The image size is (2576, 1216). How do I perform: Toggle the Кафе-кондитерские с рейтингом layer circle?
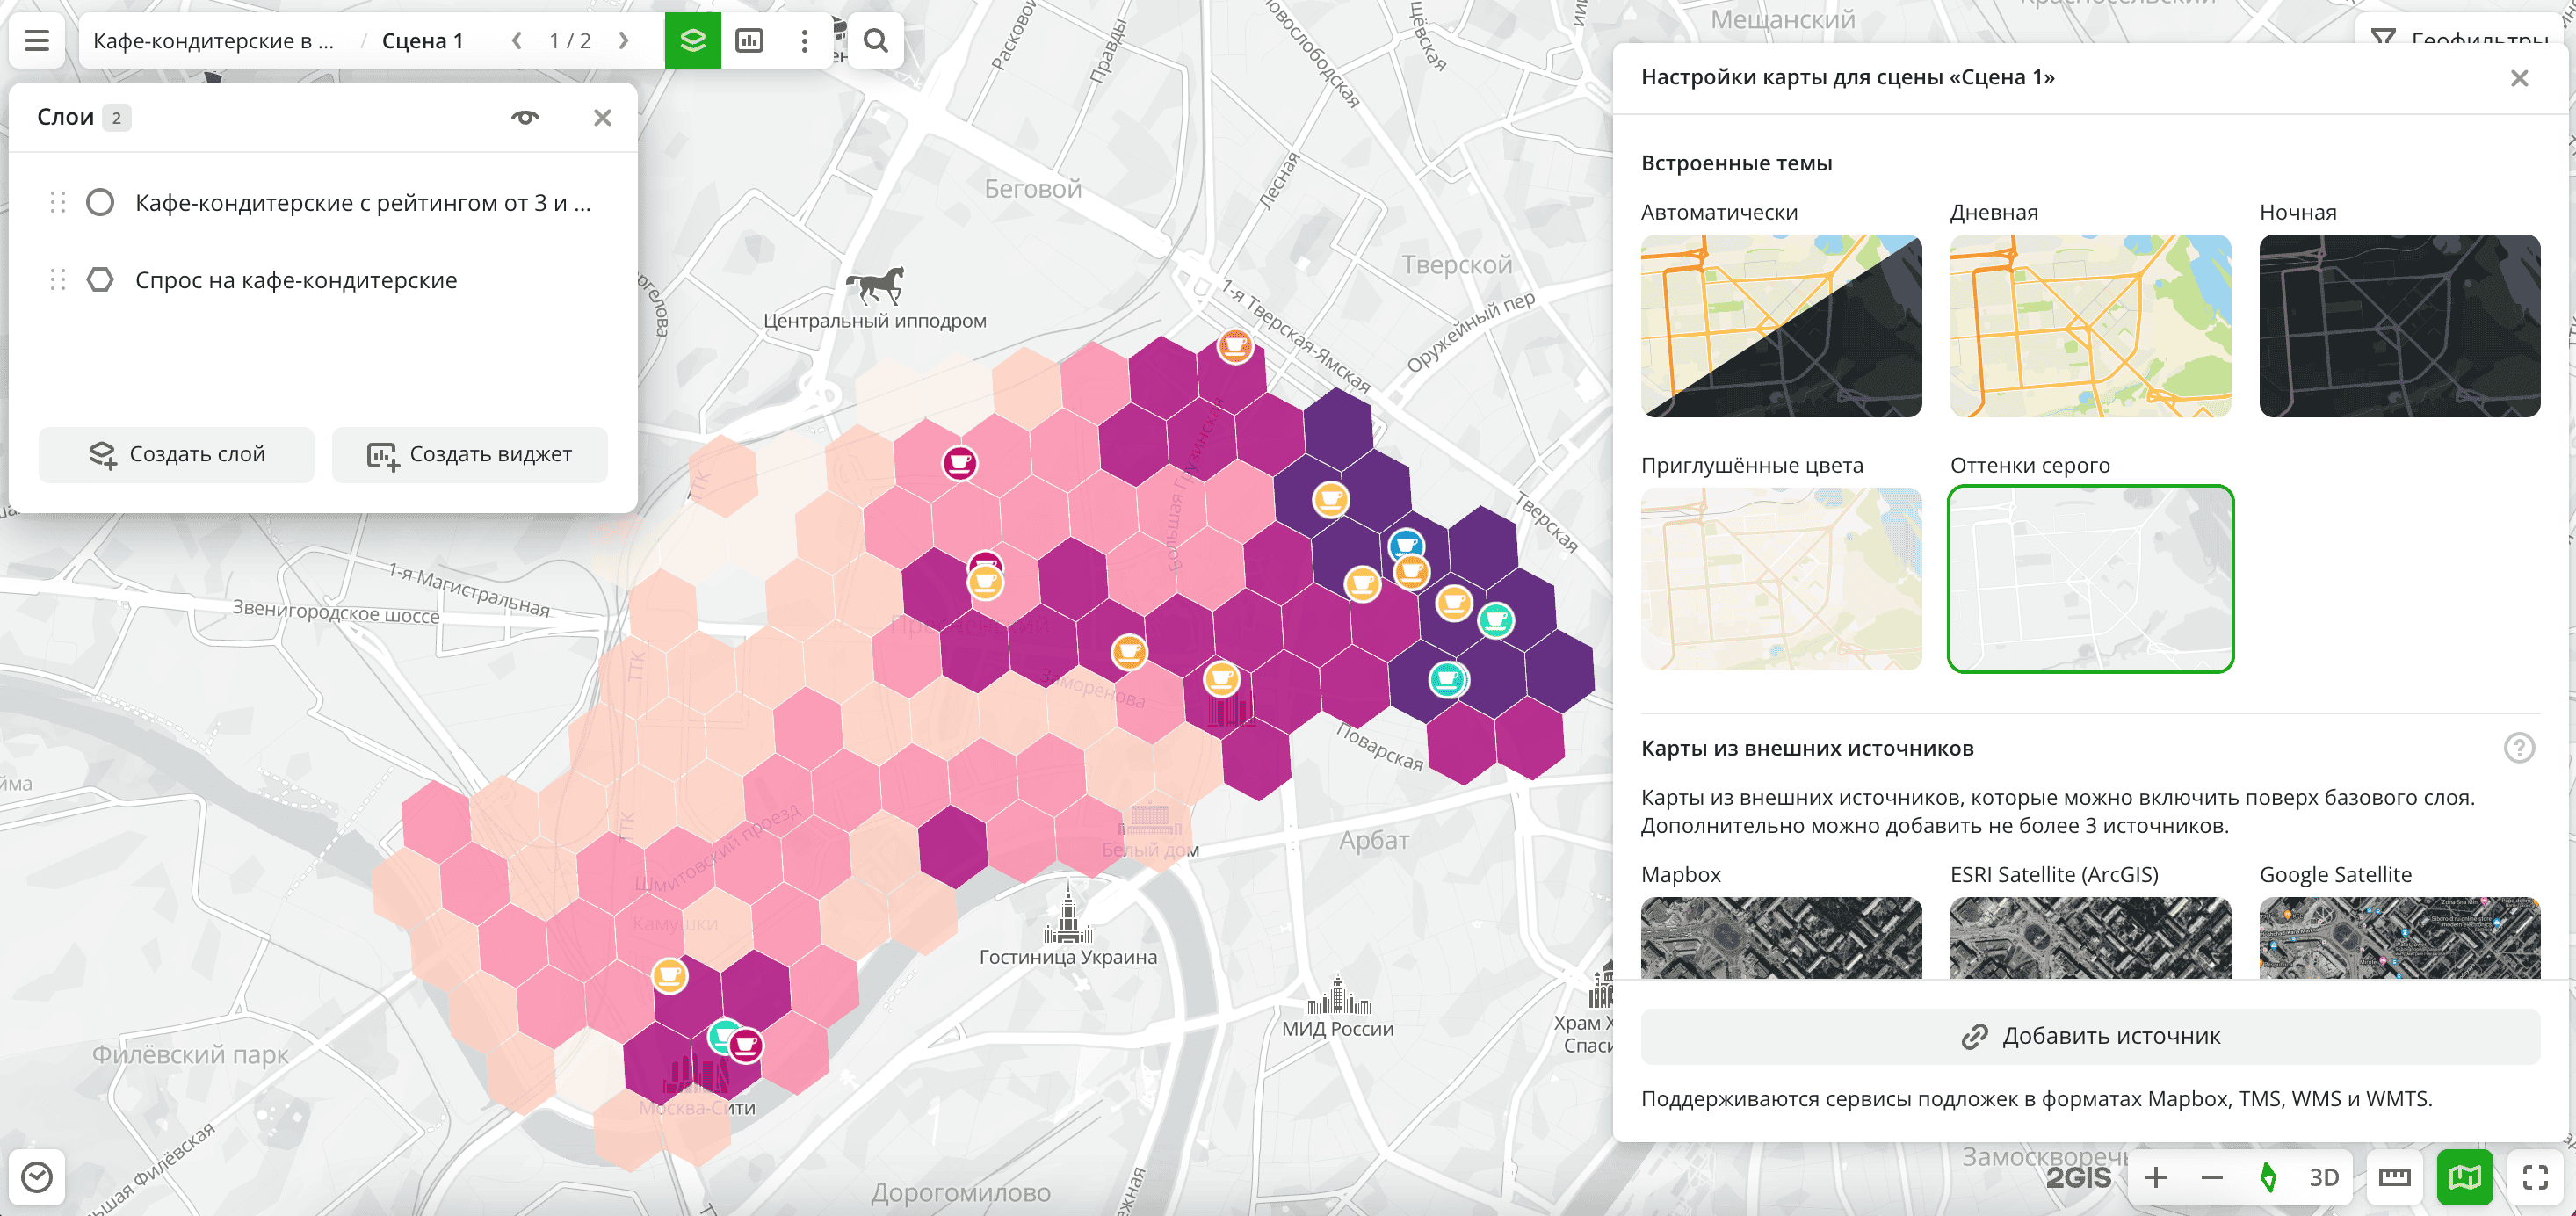point(100,203)
